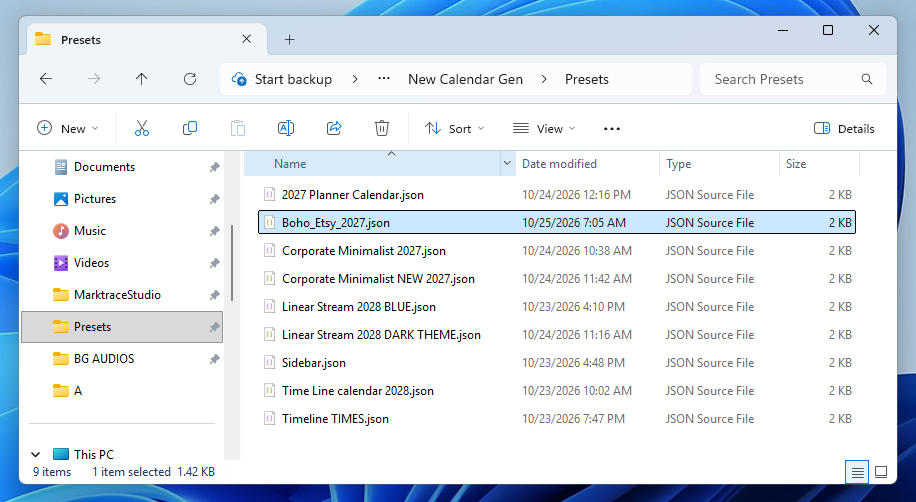Click the Presets breadcrumb segment
This screenshot has height=502, width=916.
point(587,79)
